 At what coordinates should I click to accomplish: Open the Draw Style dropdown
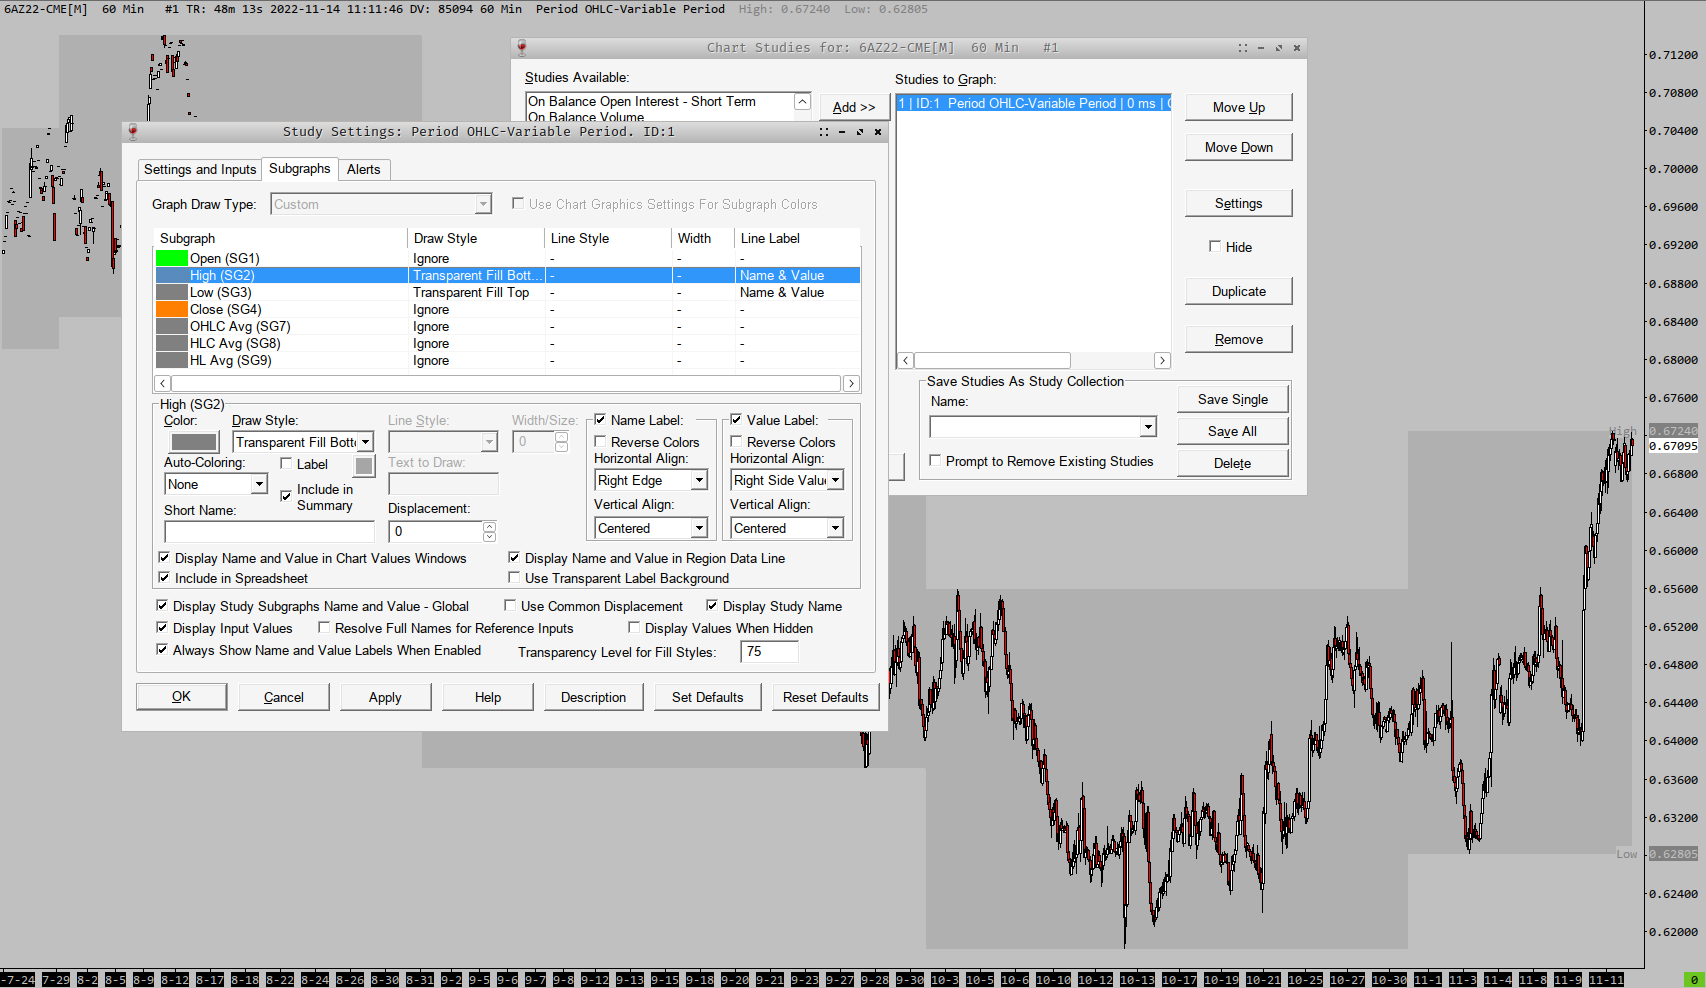[366, 442]
